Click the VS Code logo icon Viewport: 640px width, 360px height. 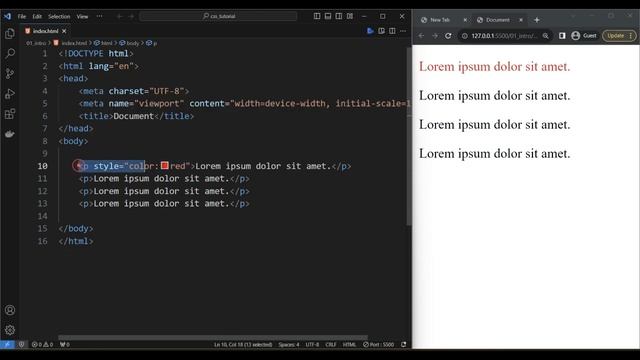pyautogui.click(x=7, y=16)
